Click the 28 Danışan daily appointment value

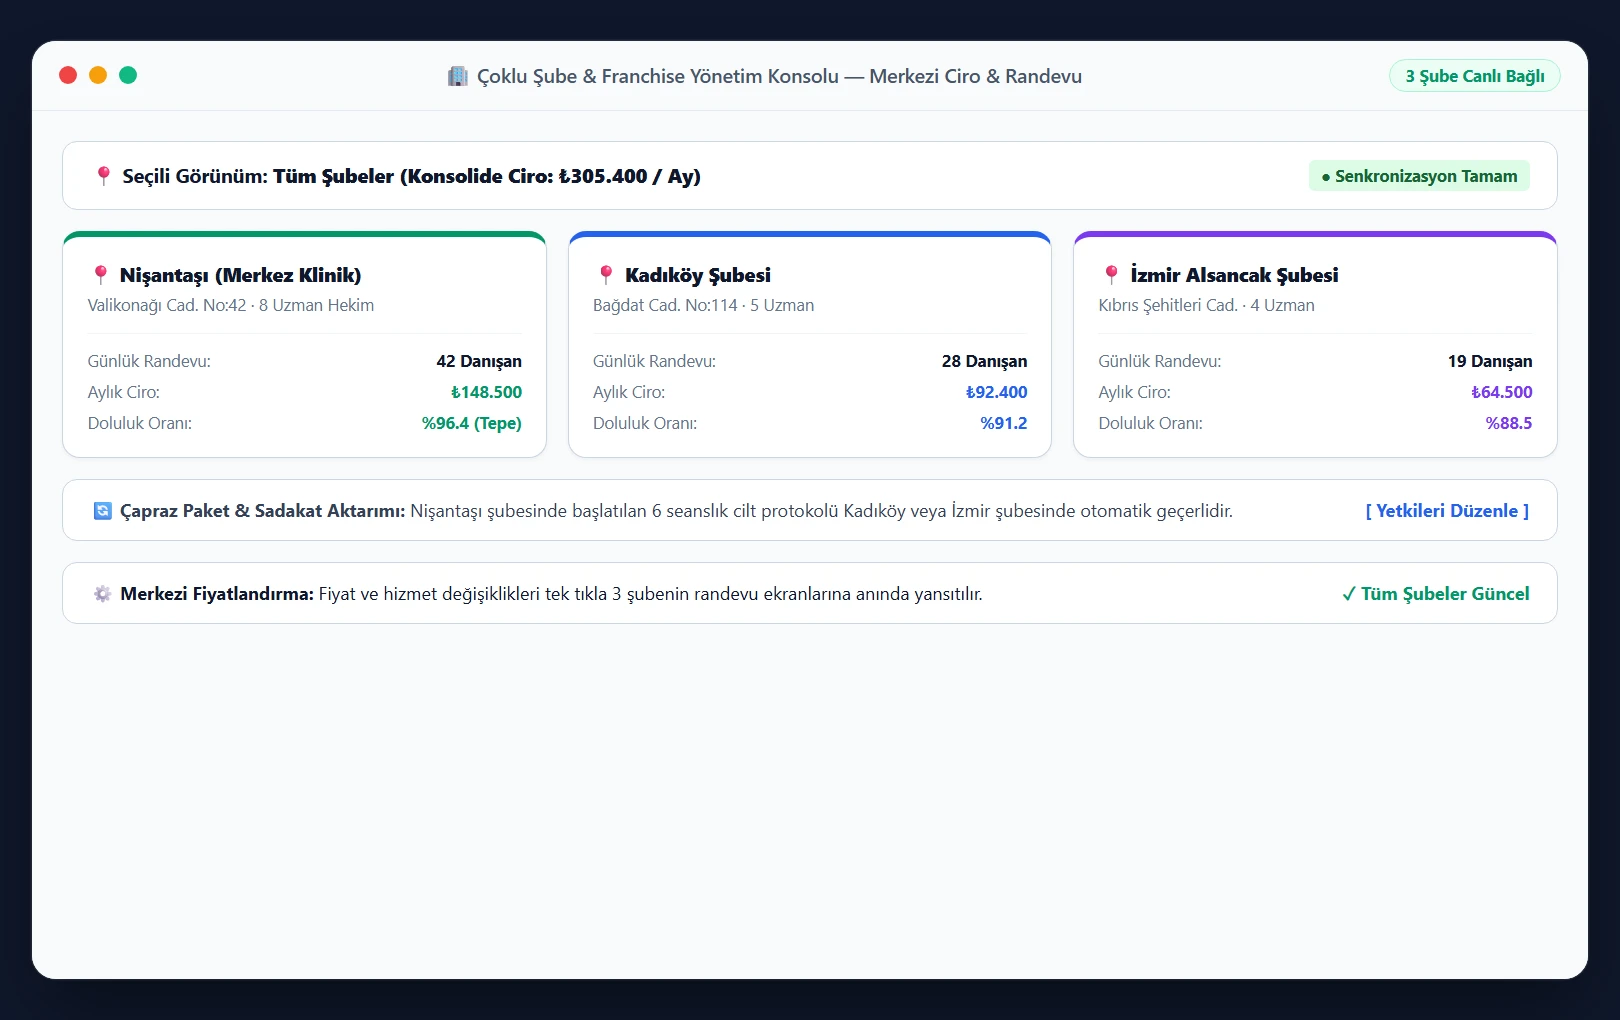tap(984, 361)
